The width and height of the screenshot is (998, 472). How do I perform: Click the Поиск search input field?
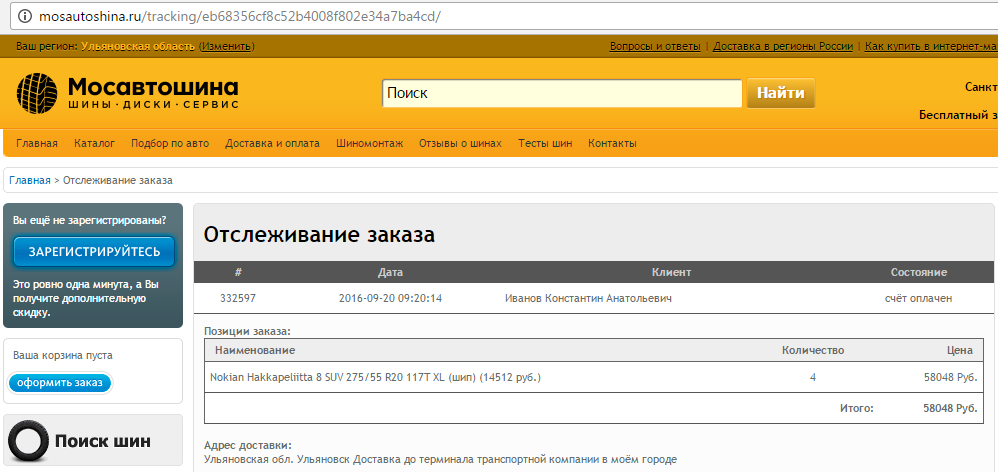coord(561,93)
